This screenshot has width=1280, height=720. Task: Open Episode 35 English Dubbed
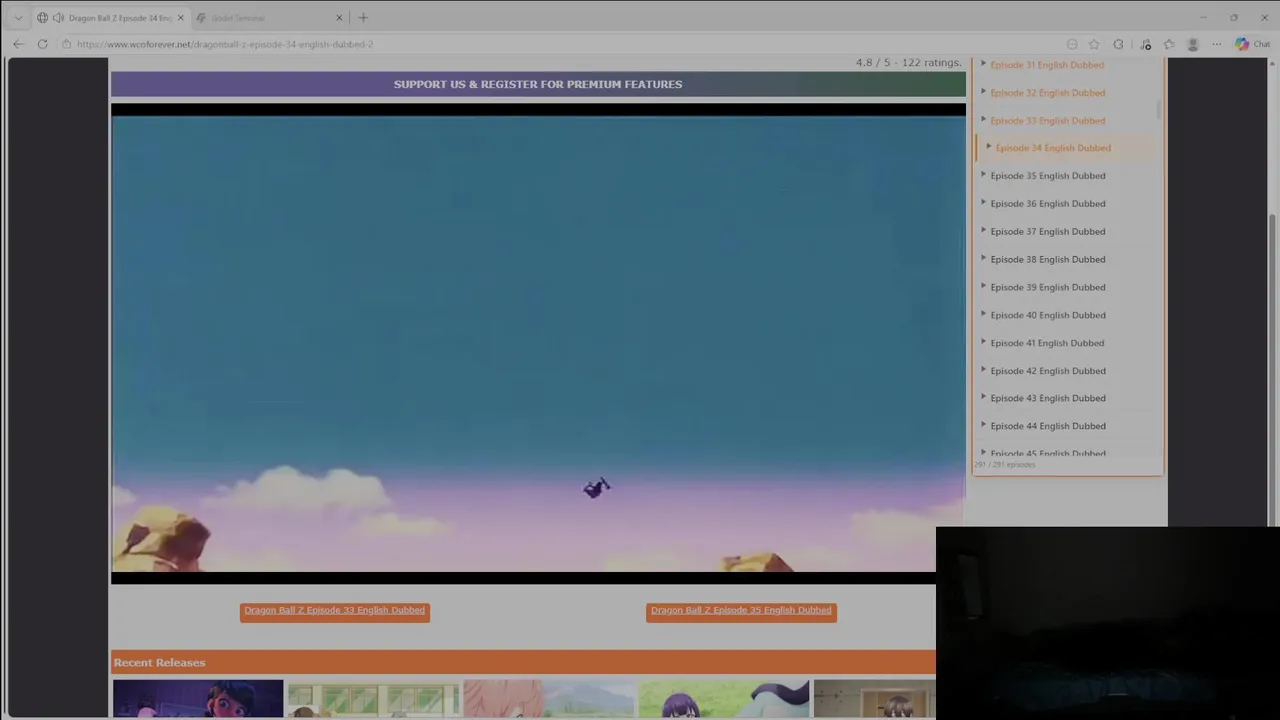click(x=1047, y=176)
